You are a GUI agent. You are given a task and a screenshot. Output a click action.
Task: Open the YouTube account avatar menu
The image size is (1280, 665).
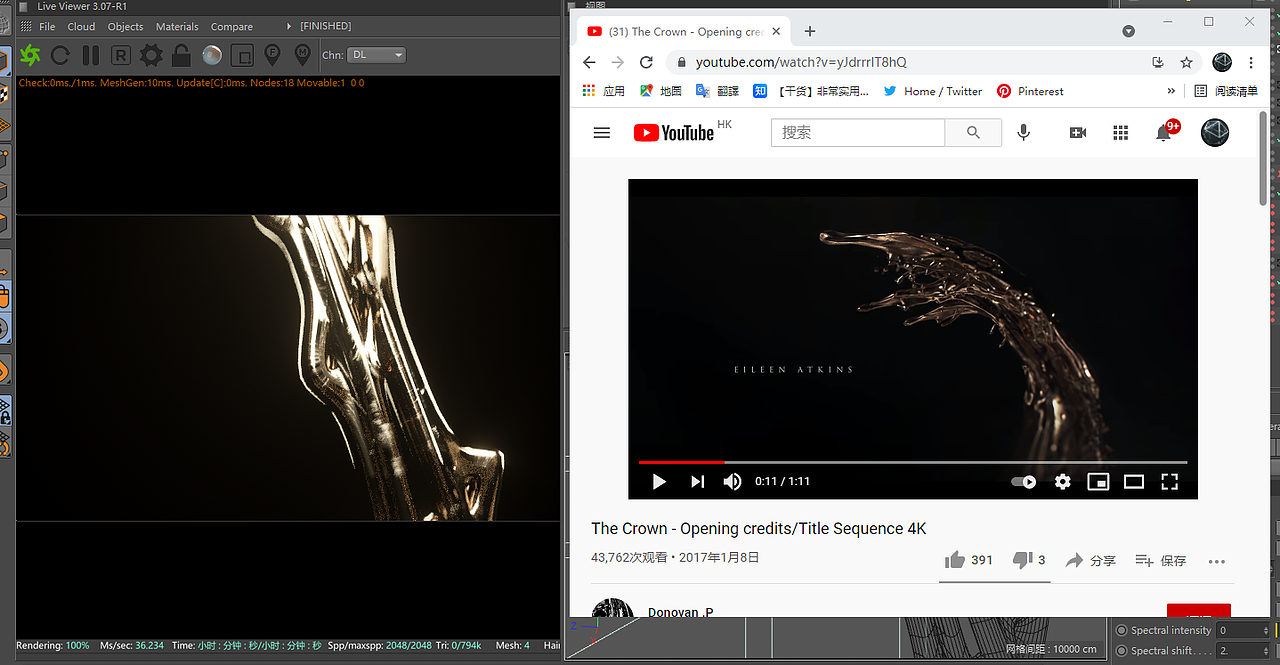point(1214,132)
